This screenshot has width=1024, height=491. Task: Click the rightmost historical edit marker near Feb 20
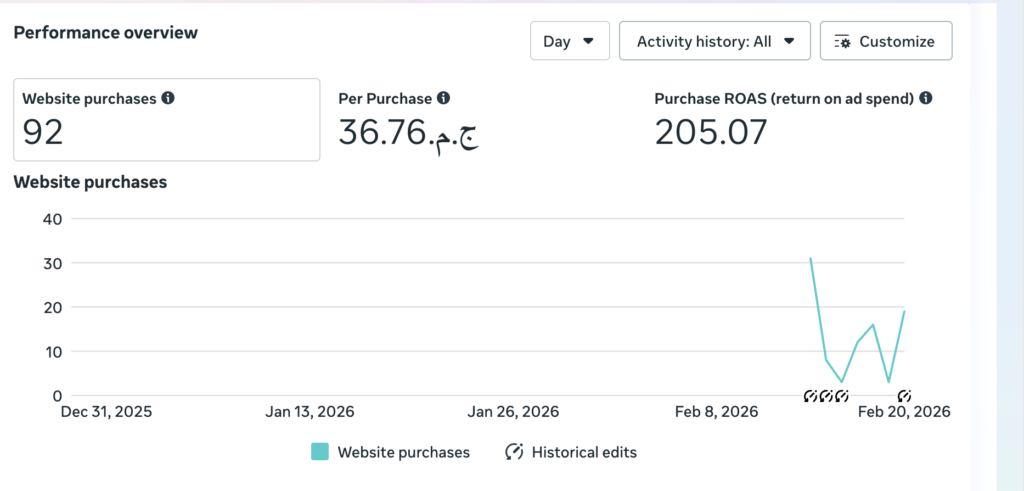pyautogui.click(x=904, y=396)
